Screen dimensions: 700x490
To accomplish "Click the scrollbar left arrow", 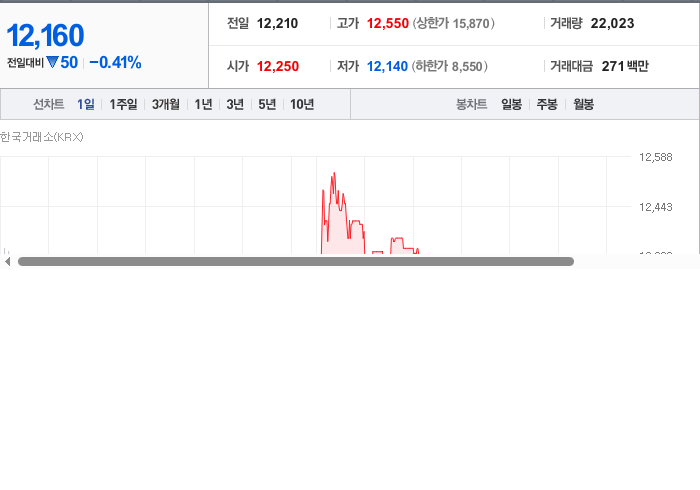I will point(7,262).
